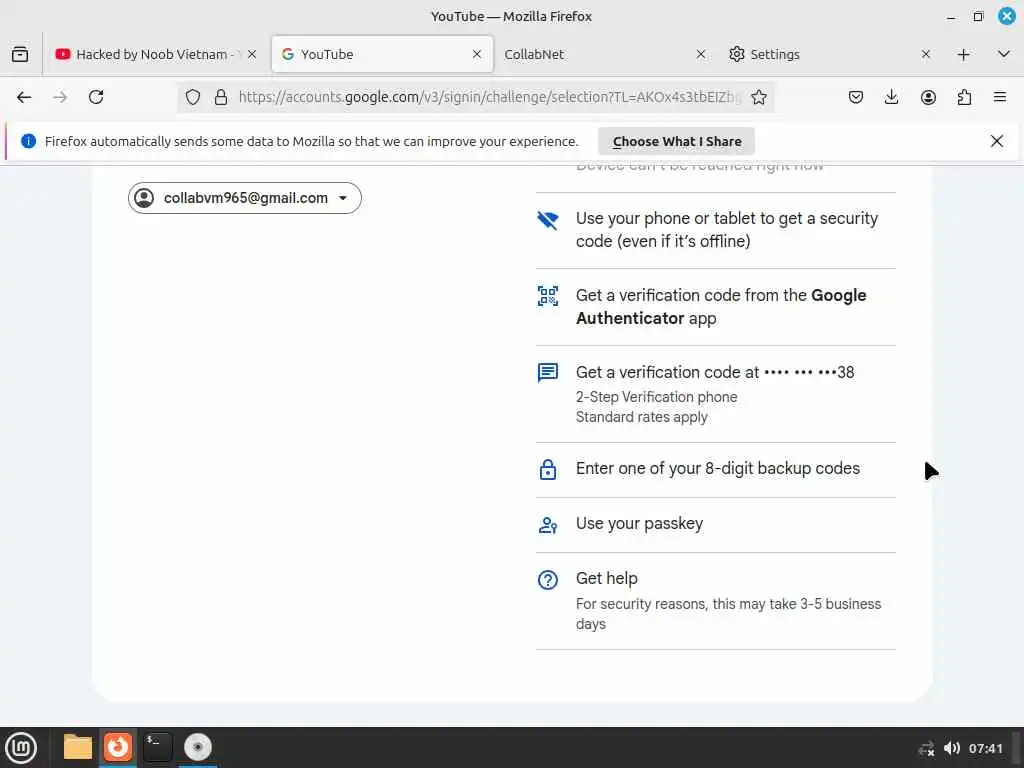Image resolution: width=1024 pixels, height=768 pixels.
Task: Click 'Standard rates apply' text
Action: point(641,417)
